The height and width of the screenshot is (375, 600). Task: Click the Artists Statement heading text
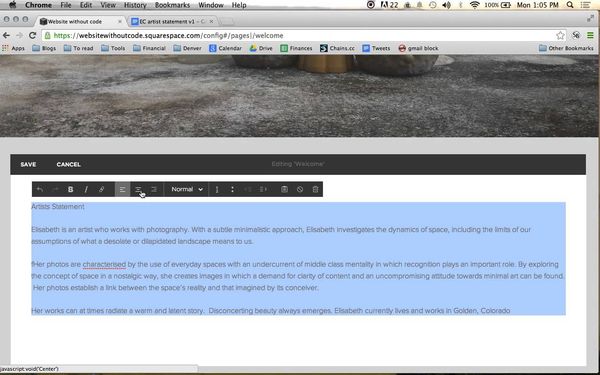coord(58,207)
